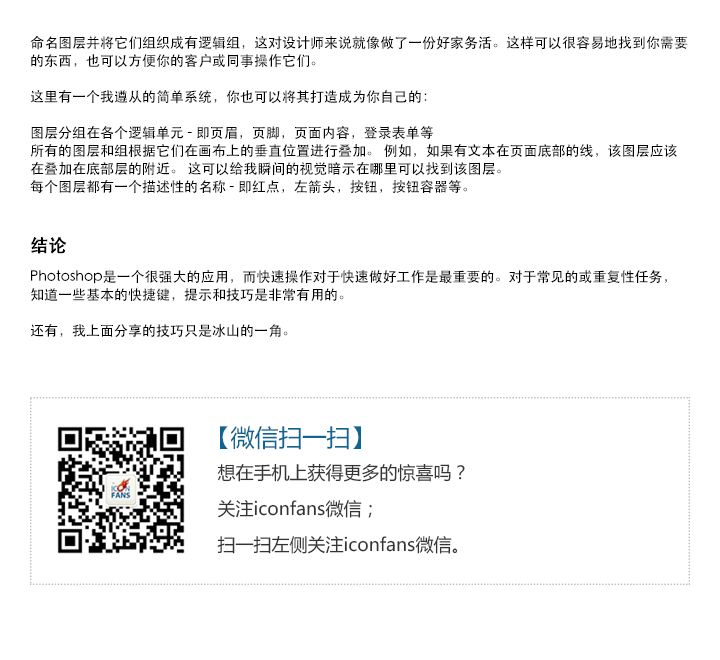Click the line 的东西，也可以方便你的客户或同事
This screenshot has height=660, width=720.
click(174, 61)
